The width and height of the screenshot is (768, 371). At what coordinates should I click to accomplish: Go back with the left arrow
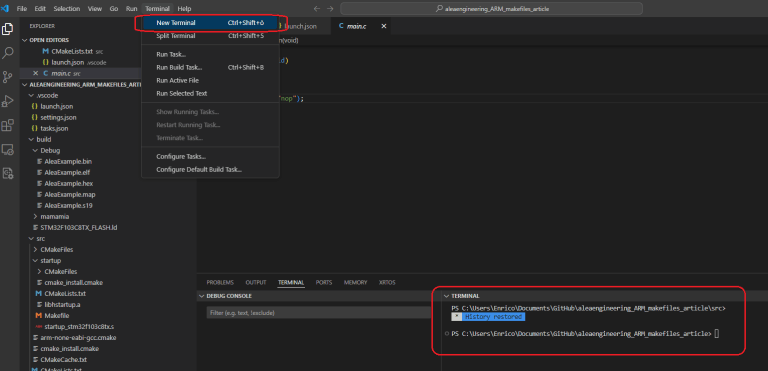(x=316, y=9)
